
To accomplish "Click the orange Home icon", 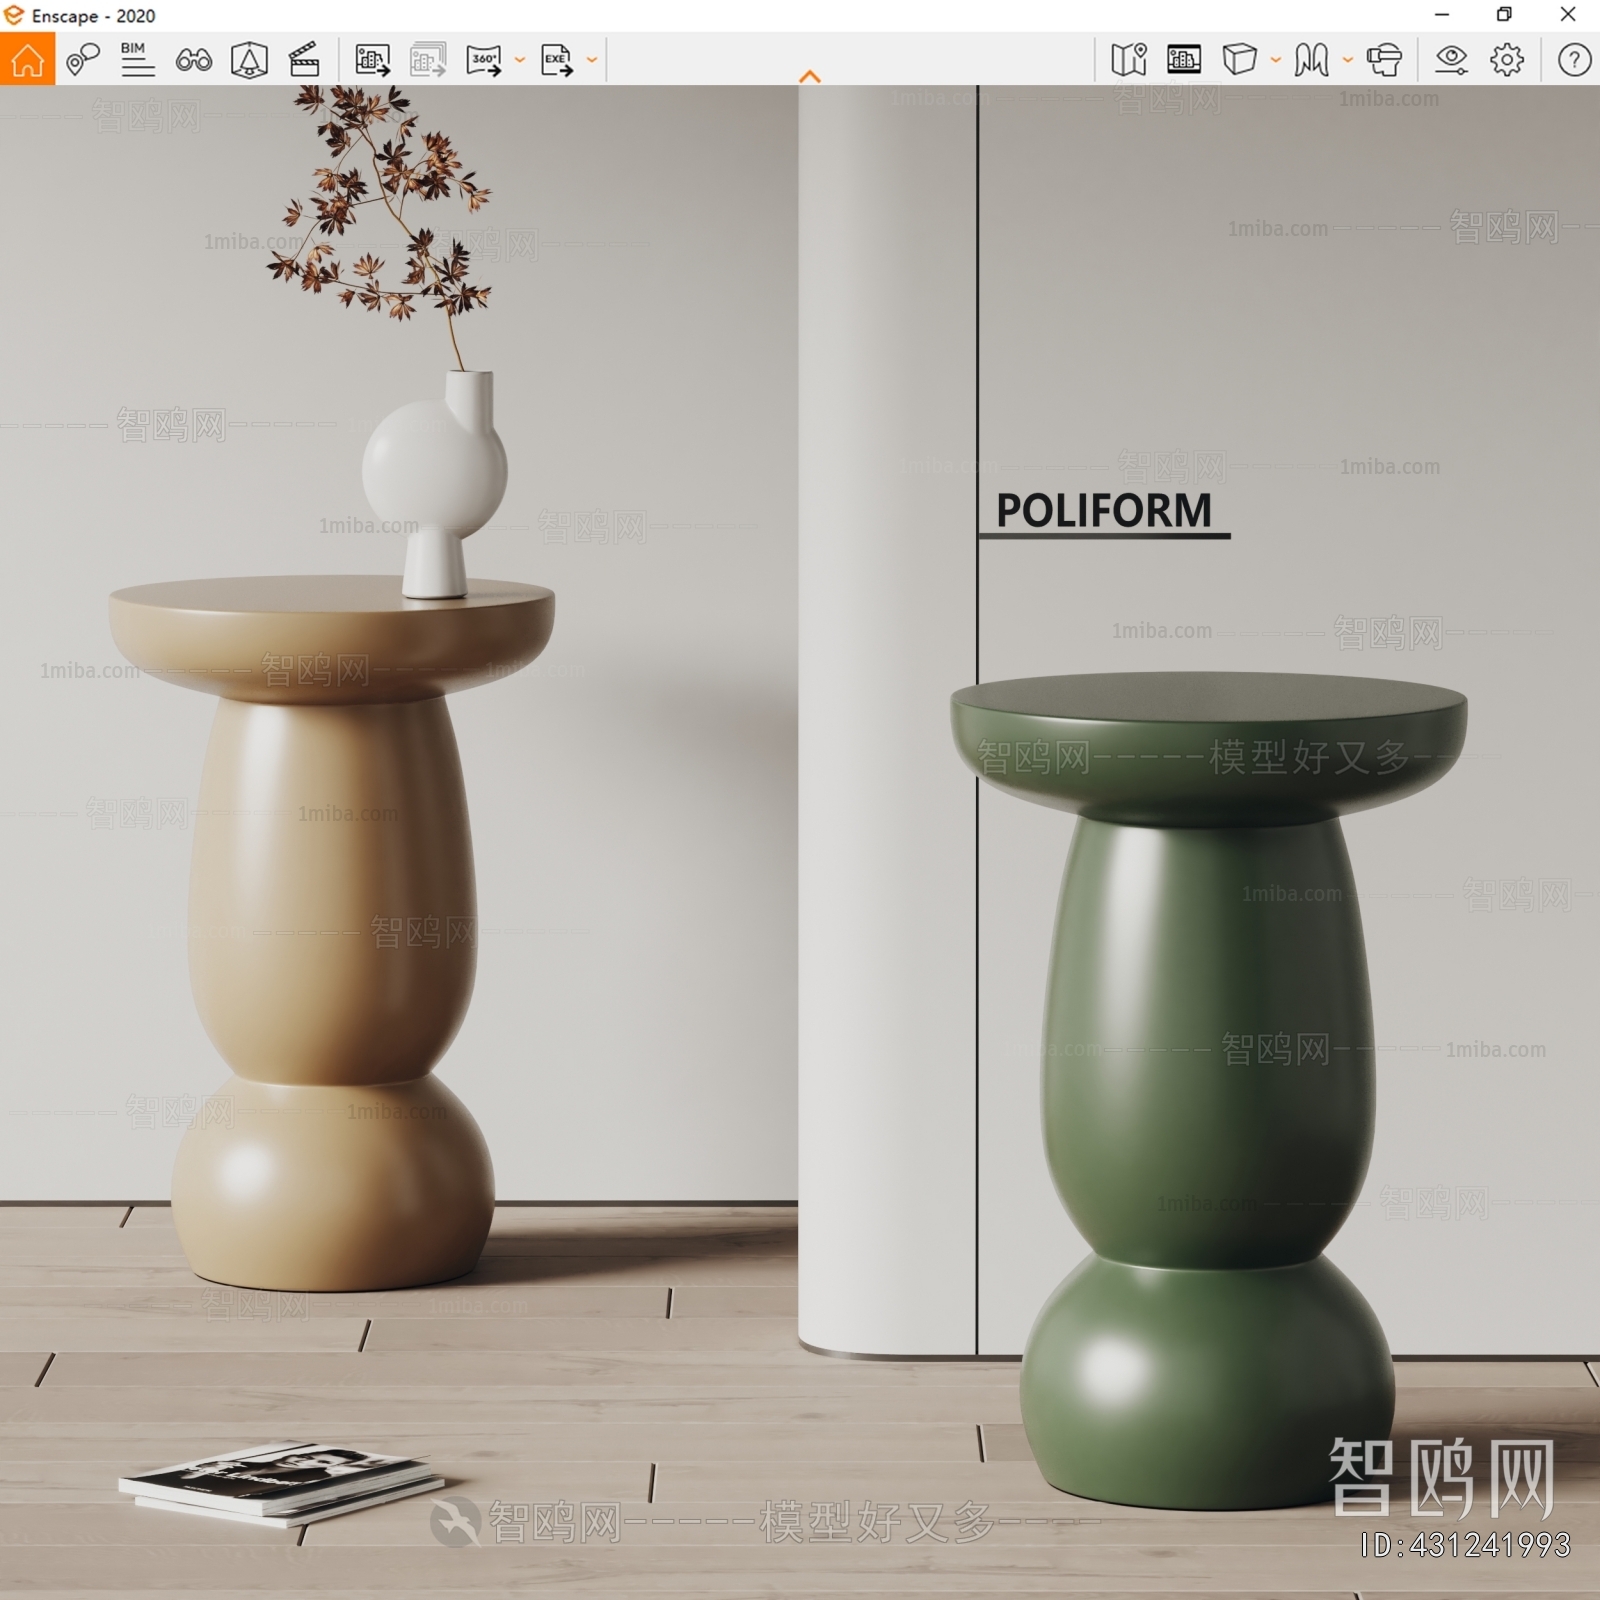I will 27,59.
